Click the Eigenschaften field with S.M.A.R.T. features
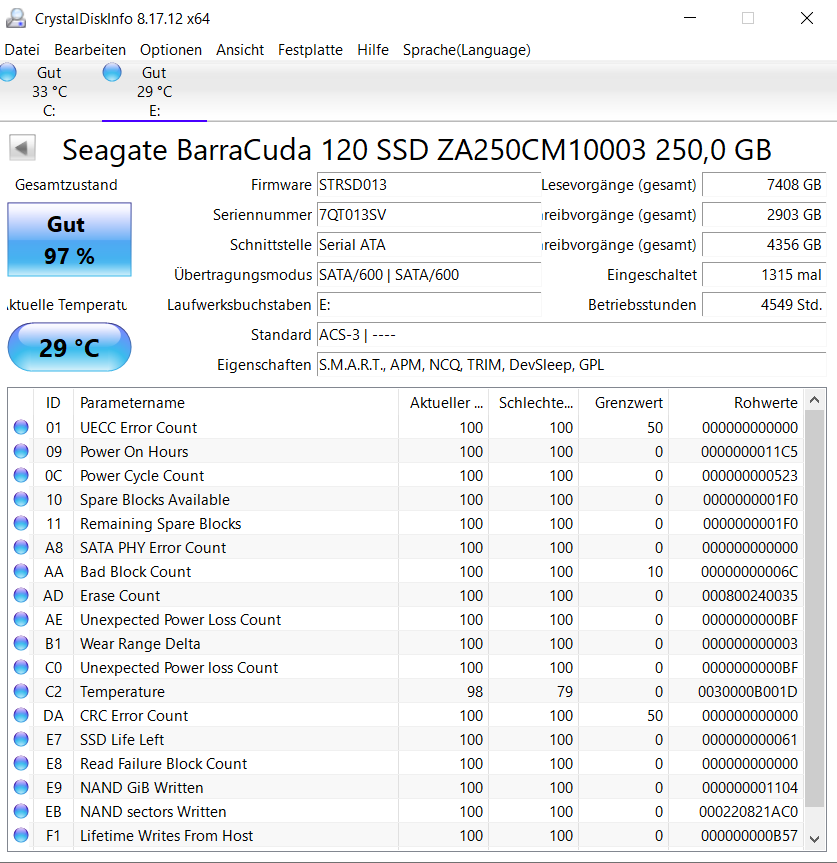Image resolution: width=837 pixels, height=863 pixels. click(572, 365)
